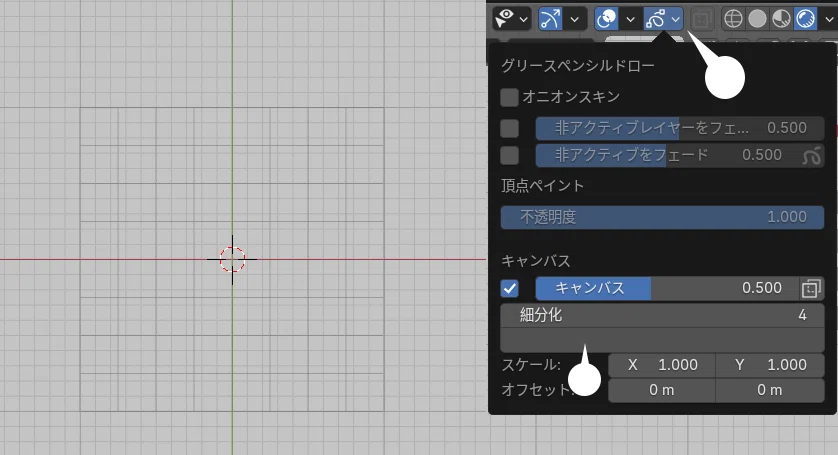Click the スケール X value field
Viewport: 838px width, 455px height.
(662, 365)
